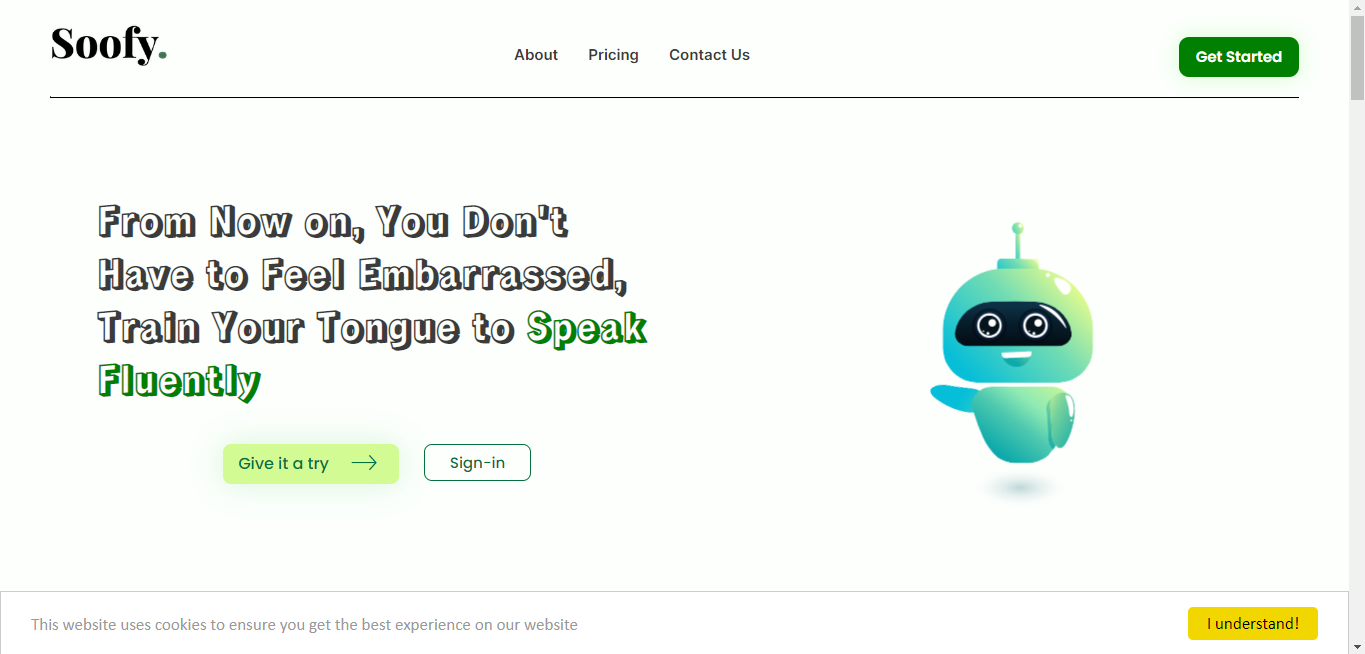Click the green Get Started button
1365x654 pixels.
[1238, 57]
